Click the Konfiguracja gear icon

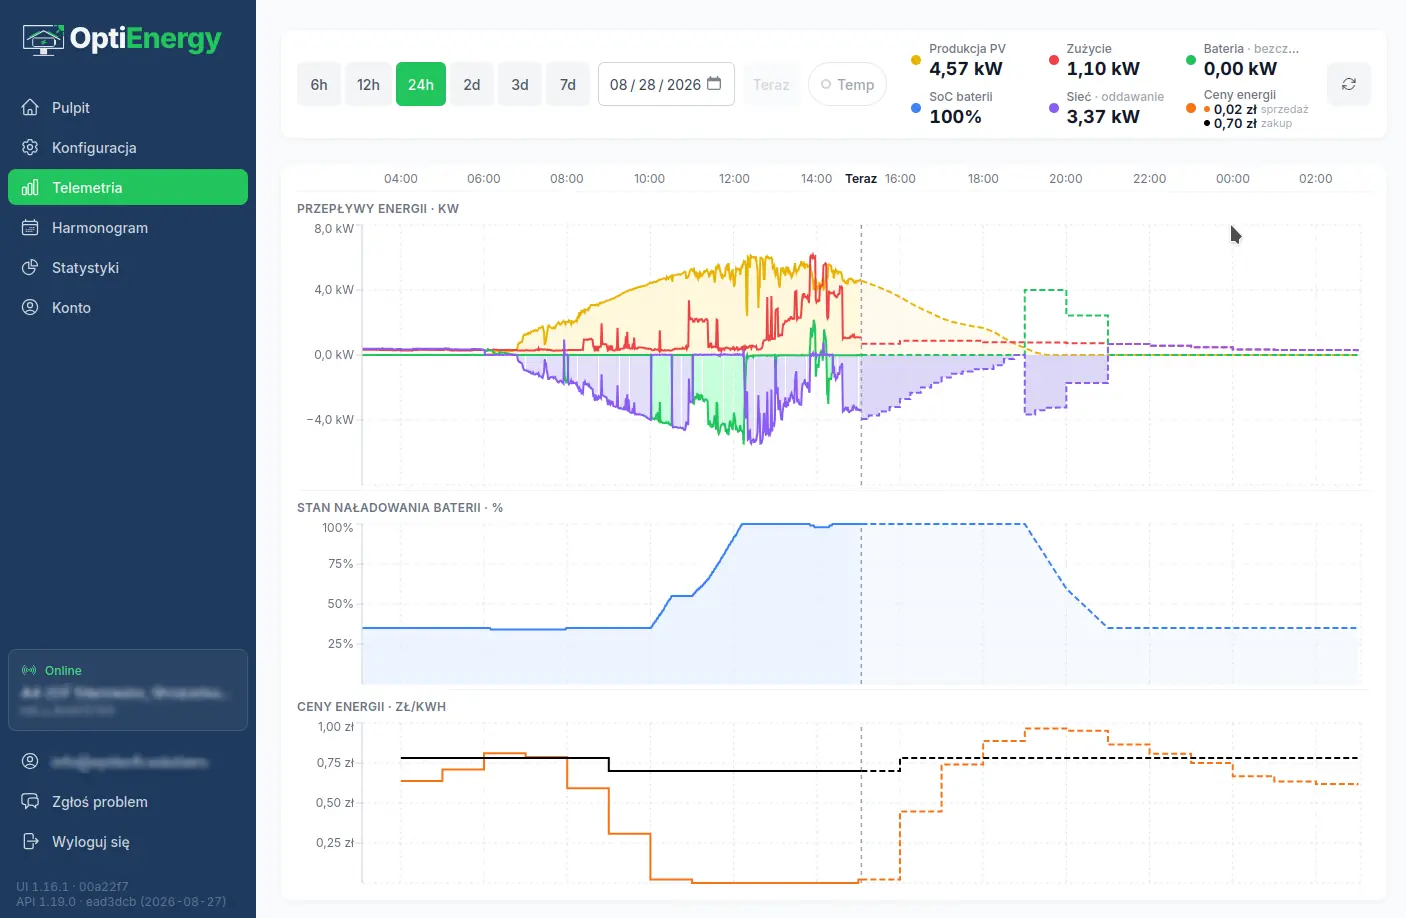pyautogui.click(x=30, y=147)
